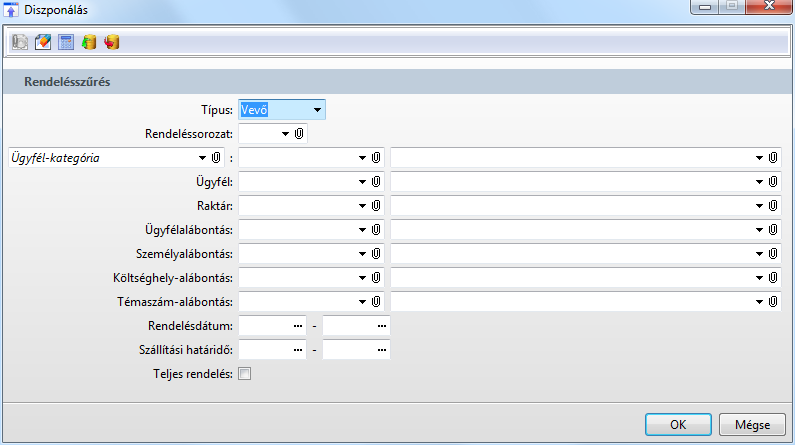Minimize the Diszponálás window
Screen dimensions: 795x445
[704, 7]
